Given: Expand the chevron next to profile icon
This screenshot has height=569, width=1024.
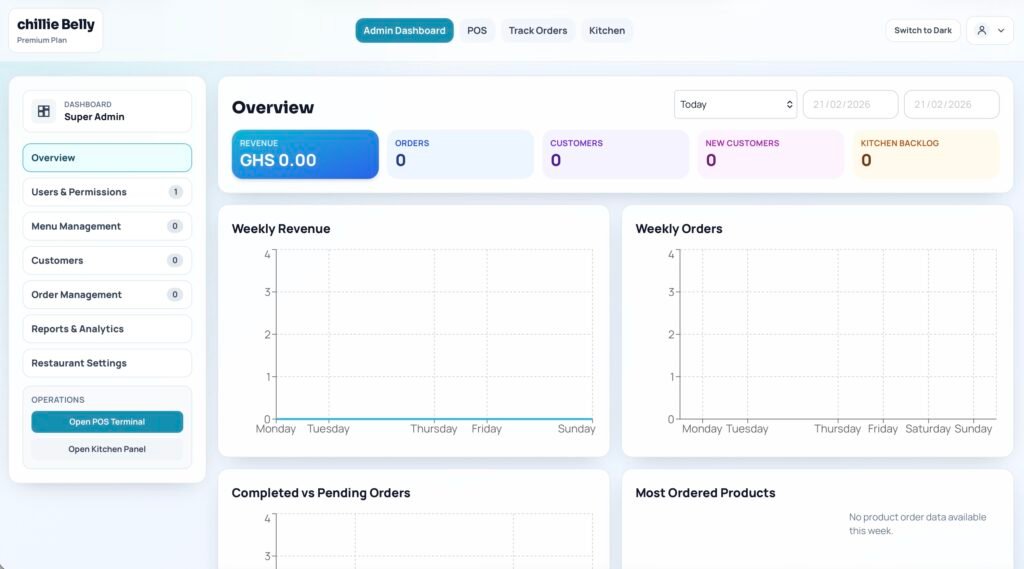Looking at the screenshot, I should click(1001, 31).
